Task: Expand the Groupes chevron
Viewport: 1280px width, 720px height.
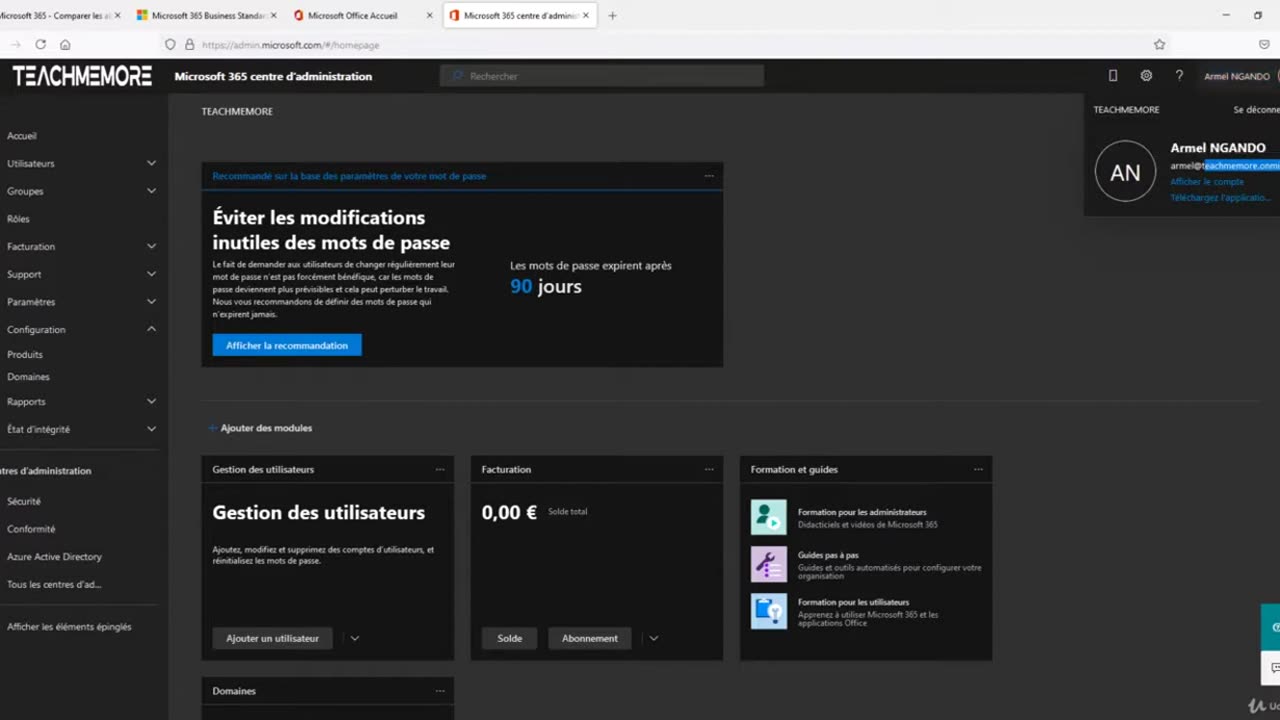Action: [x=151, y=191]
